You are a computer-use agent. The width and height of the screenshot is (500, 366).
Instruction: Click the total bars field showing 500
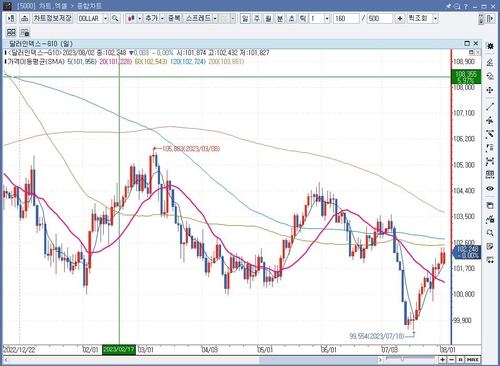[380, 19]
